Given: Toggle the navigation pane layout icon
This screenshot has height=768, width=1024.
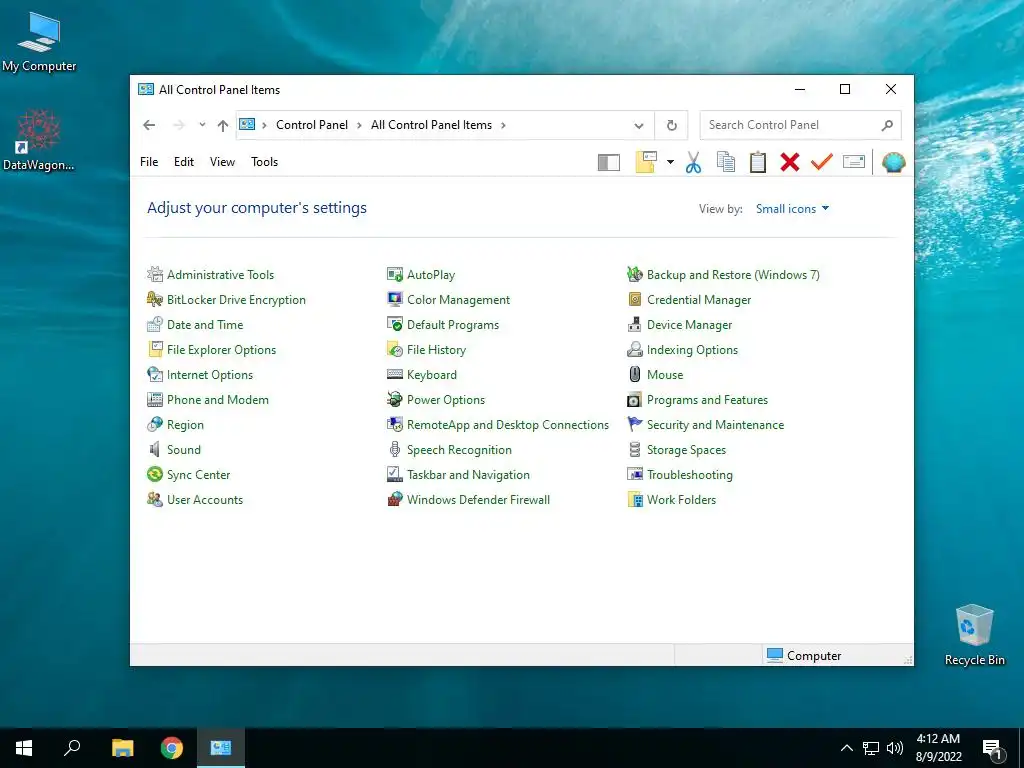Looking at the screenshot, I should tap(609, 163).
